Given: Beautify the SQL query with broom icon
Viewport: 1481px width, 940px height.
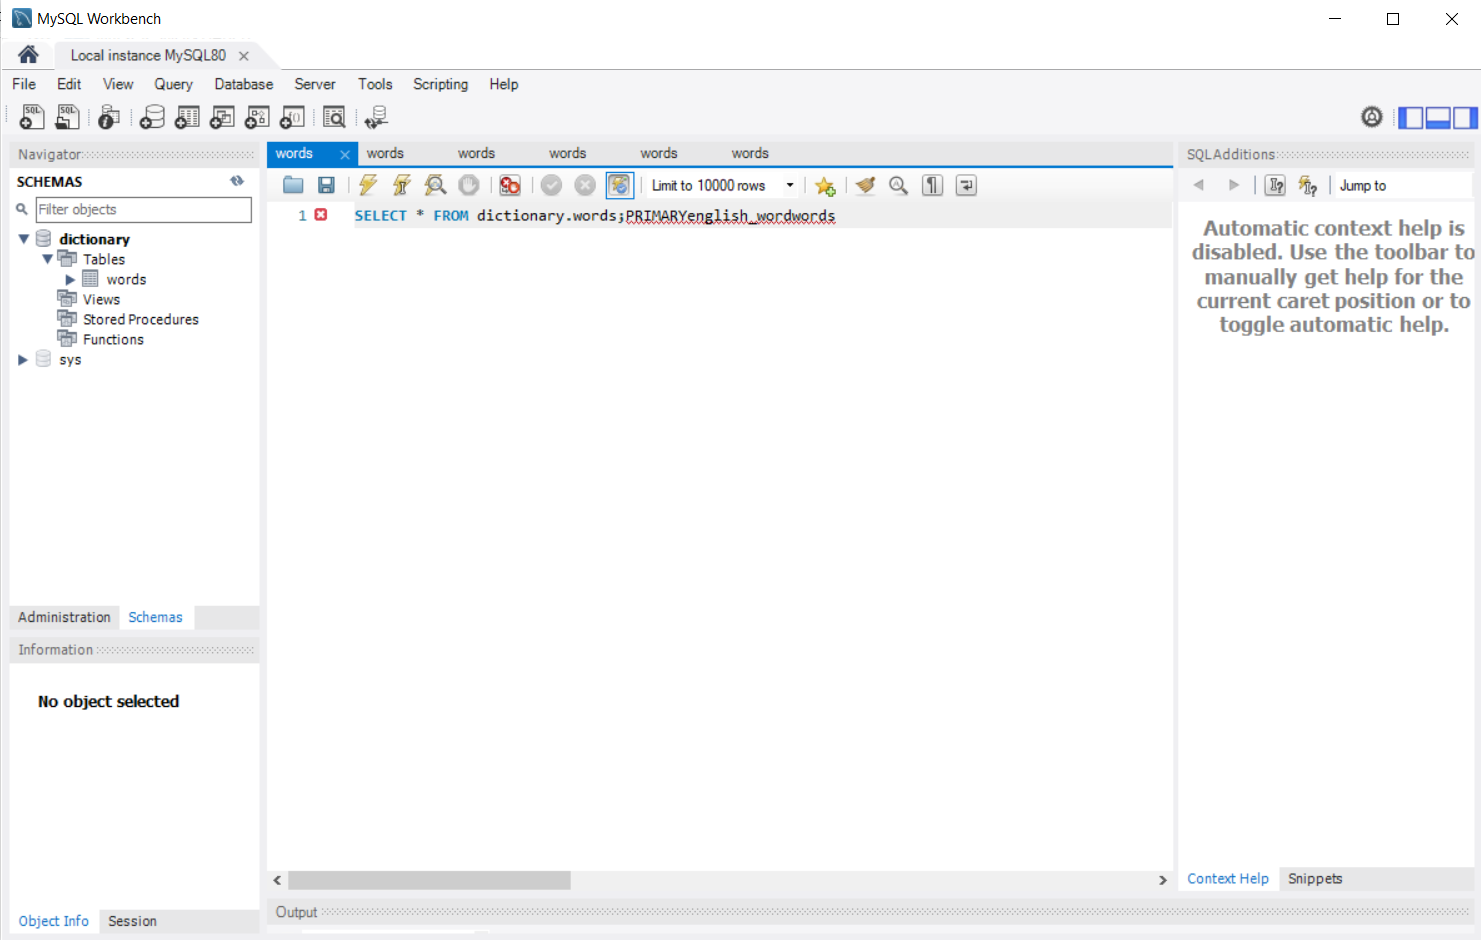Looking at the screenshot, I should [866, 185].
